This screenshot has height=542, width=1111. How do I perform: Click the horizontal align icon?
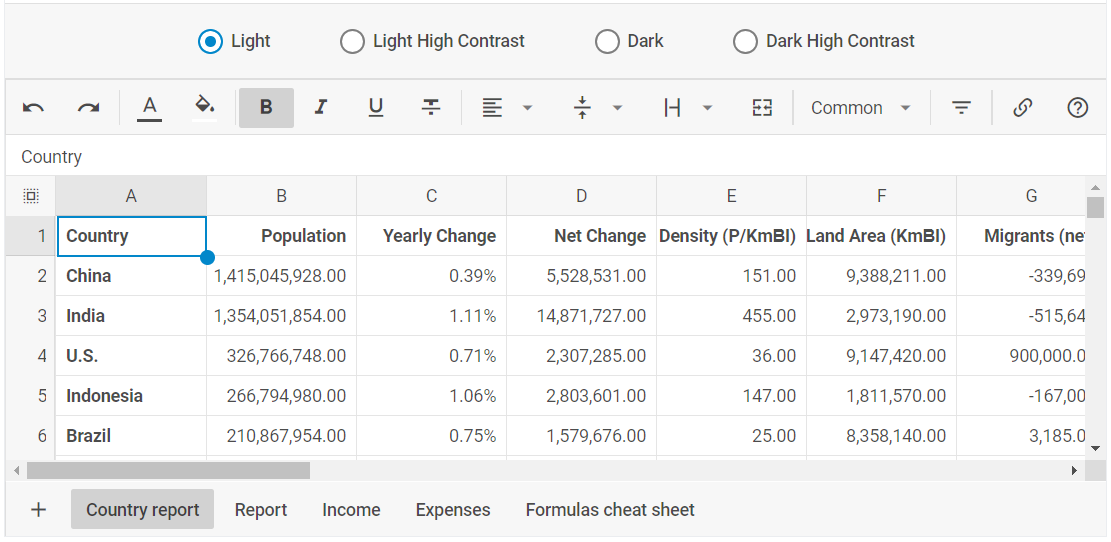pyautogui.click(x=492, y=108)
